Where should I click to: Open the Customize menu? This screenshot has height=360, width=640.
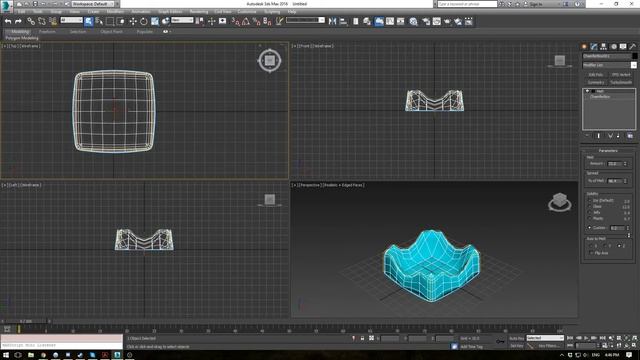click(x=247, y=11)
